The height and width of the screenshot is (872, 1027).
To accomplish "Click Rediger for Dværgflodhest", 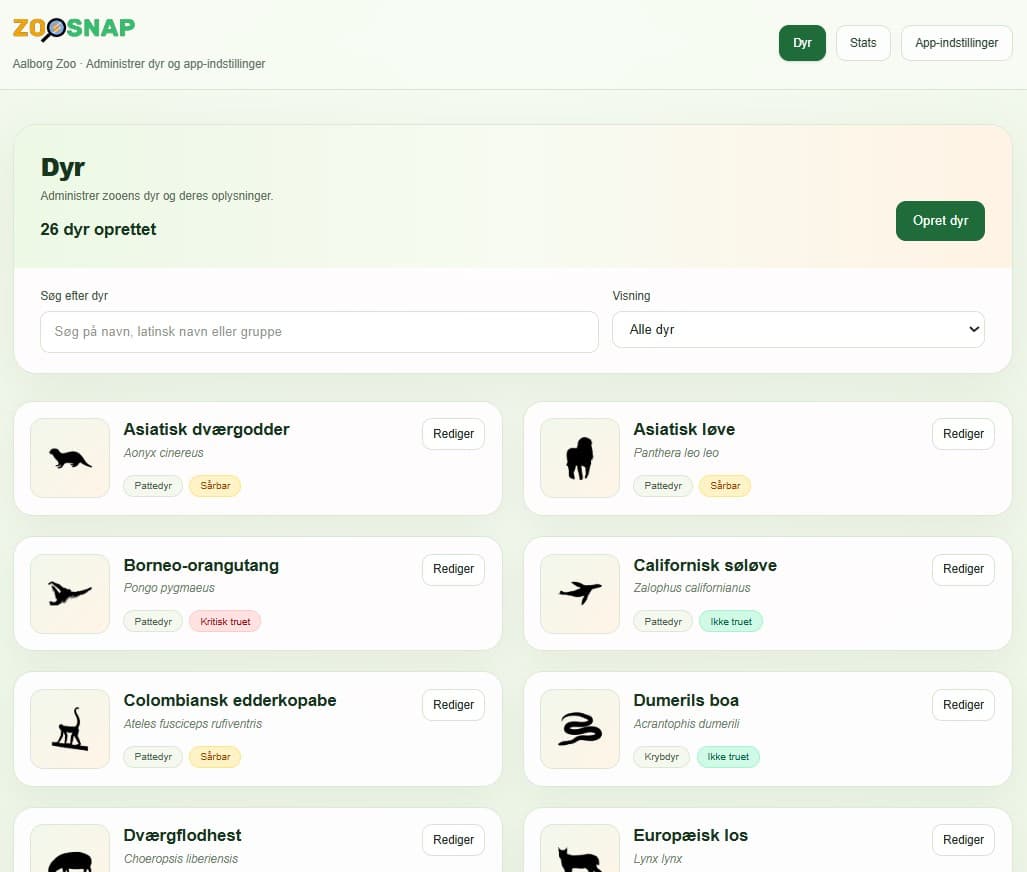I will (x=453, y=840).
